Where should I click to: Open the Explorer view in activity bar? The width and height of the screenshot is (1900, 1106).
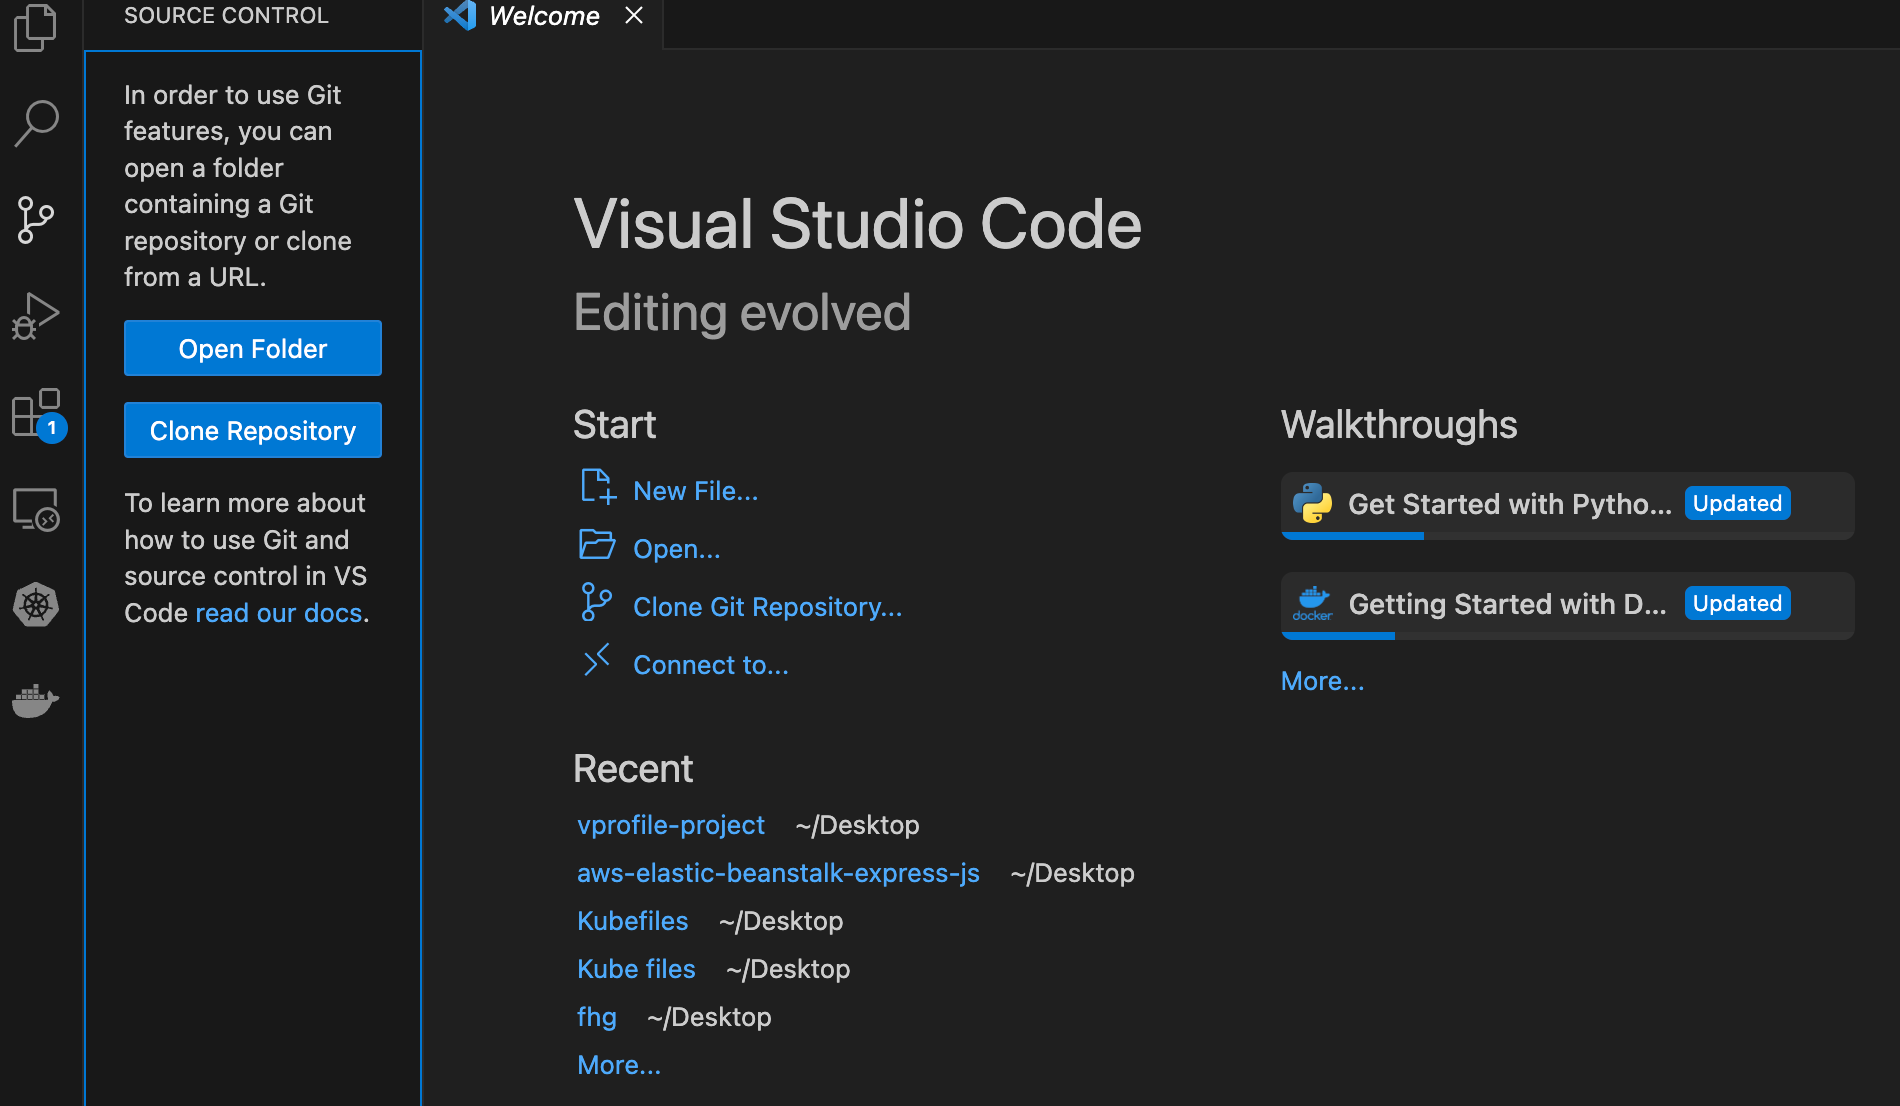click(36, 27)
